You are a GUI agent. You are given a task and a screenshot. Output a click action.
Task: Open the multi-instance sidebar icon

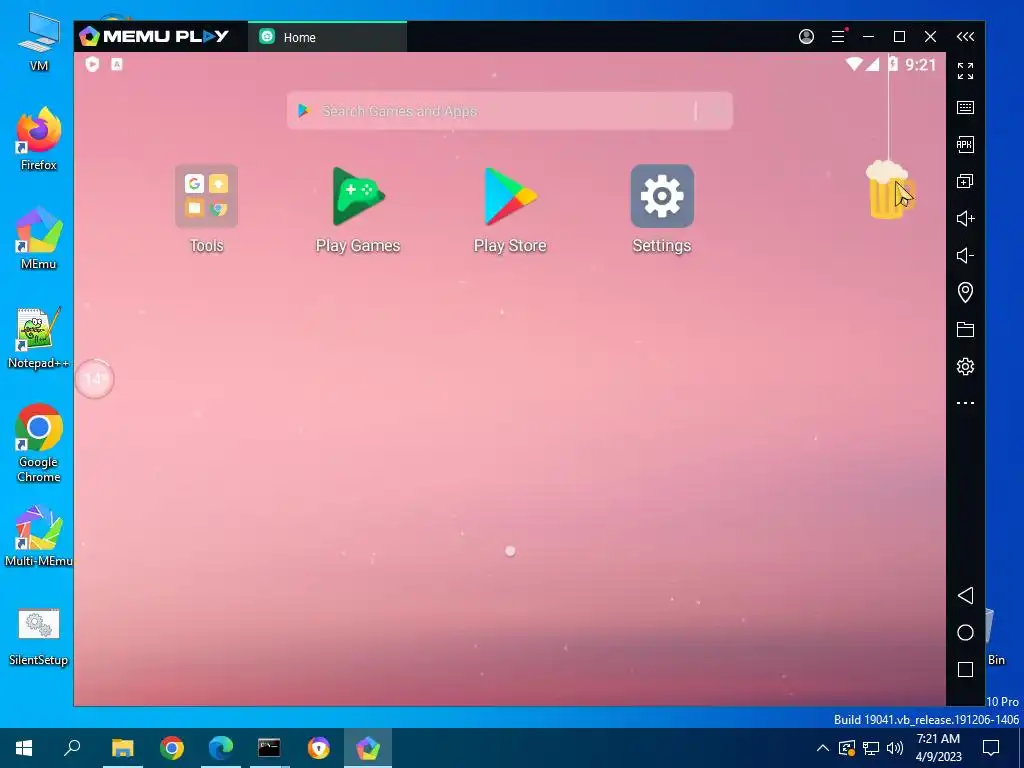(x=965, y=182)
